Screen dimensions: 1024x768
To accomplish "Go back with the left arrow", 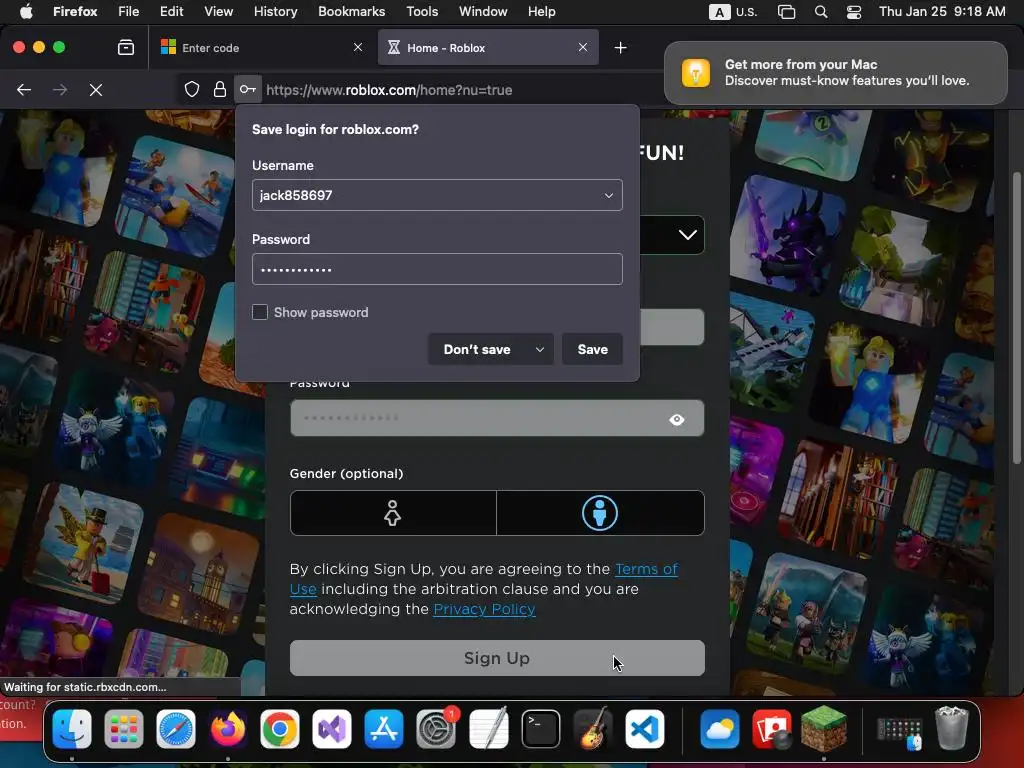I will (24, 89).
